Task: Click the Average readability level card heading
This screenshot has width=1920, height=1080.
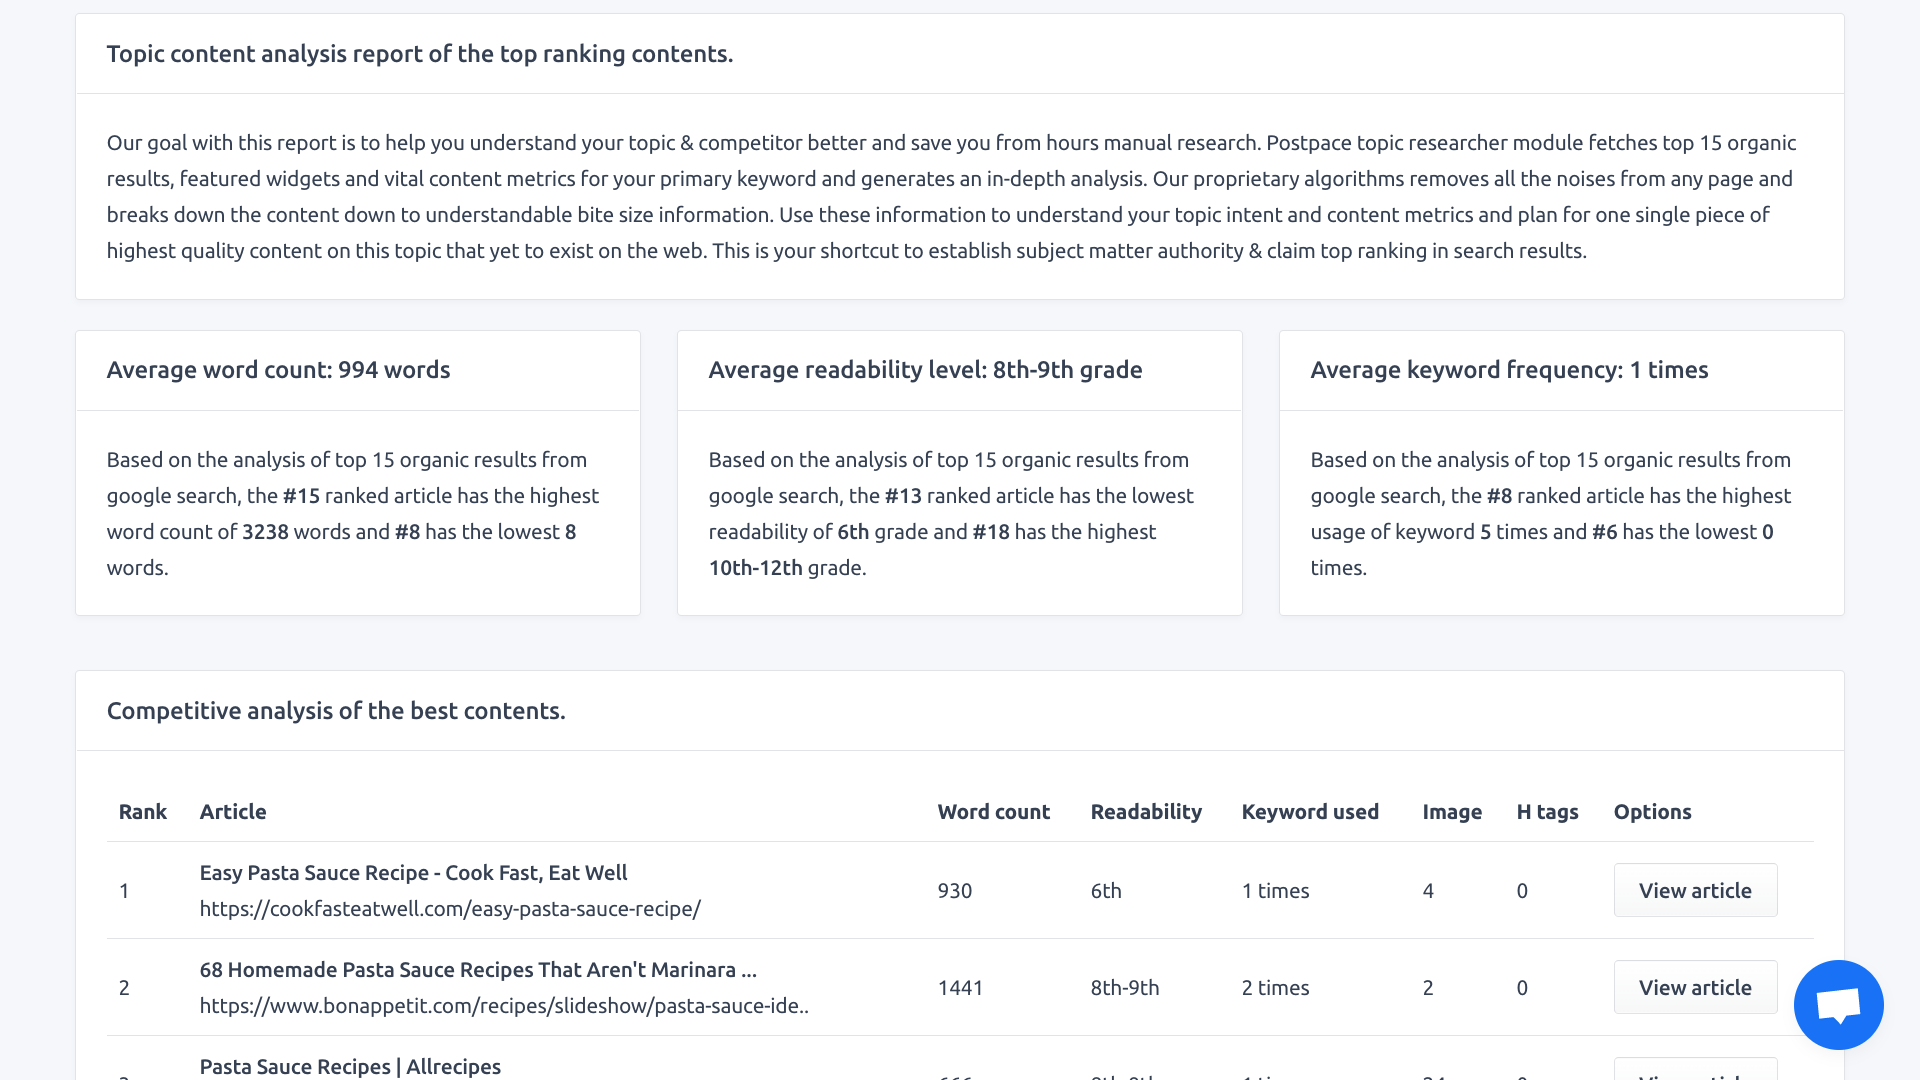Action: tap(925, 370)
